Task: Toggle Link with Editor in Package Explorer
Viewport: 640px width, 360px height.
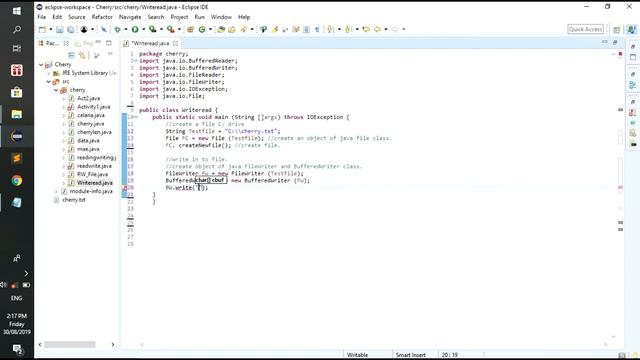Action: tap(82, 55)
